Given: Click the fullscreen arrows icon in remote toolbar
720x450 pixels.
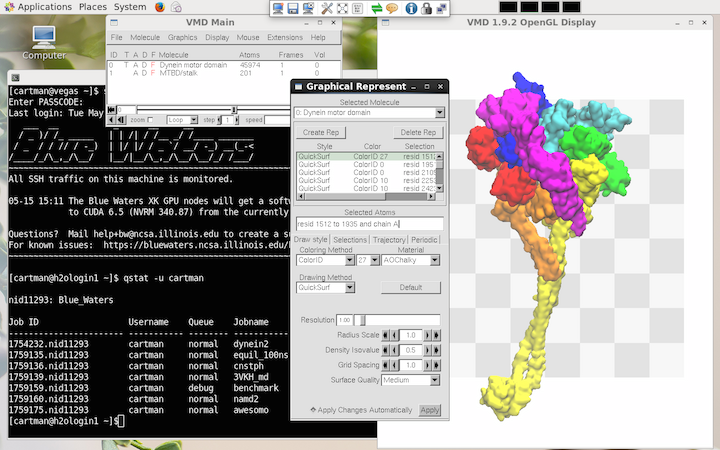Looking at the screenshot, I should (x=342, y=8).
